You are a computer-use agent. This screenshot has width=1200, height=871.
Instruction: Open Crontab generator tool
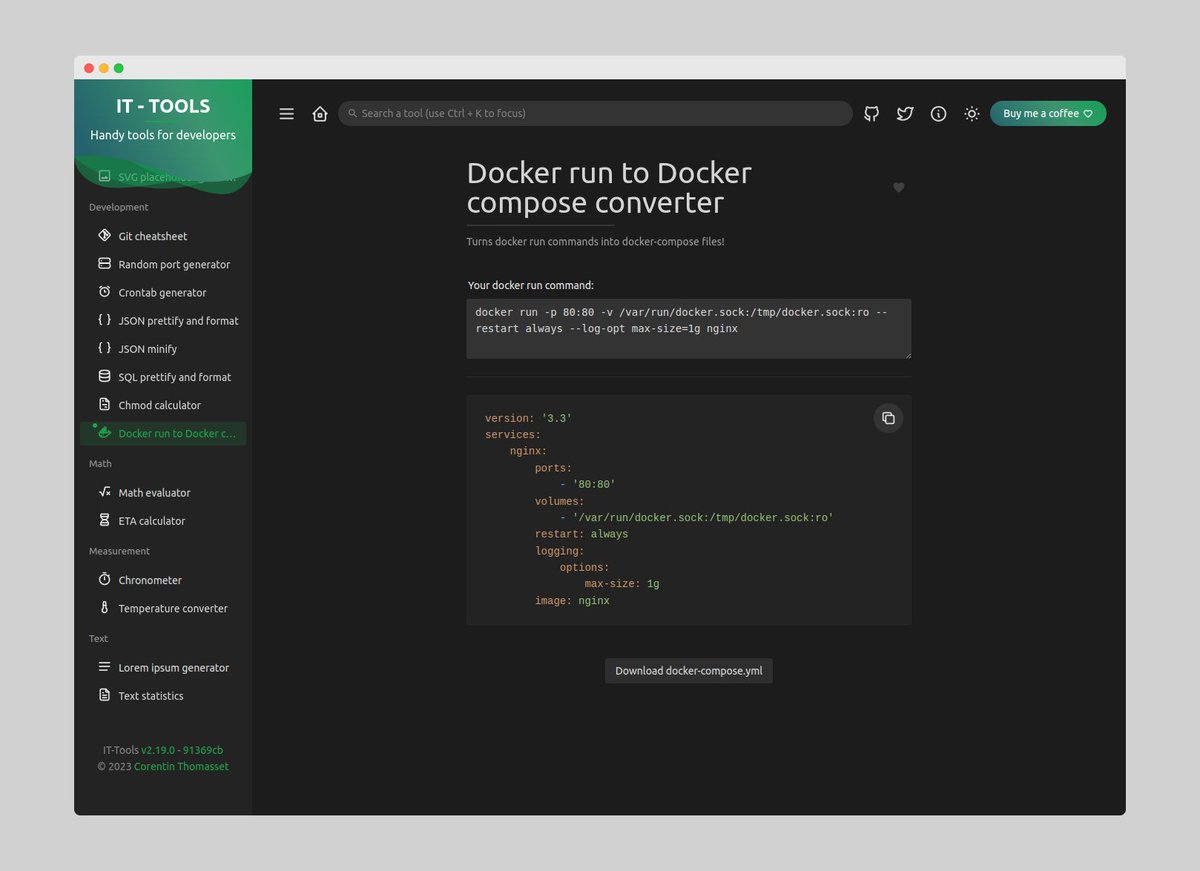pyautogui.click(x=163, y=292)
